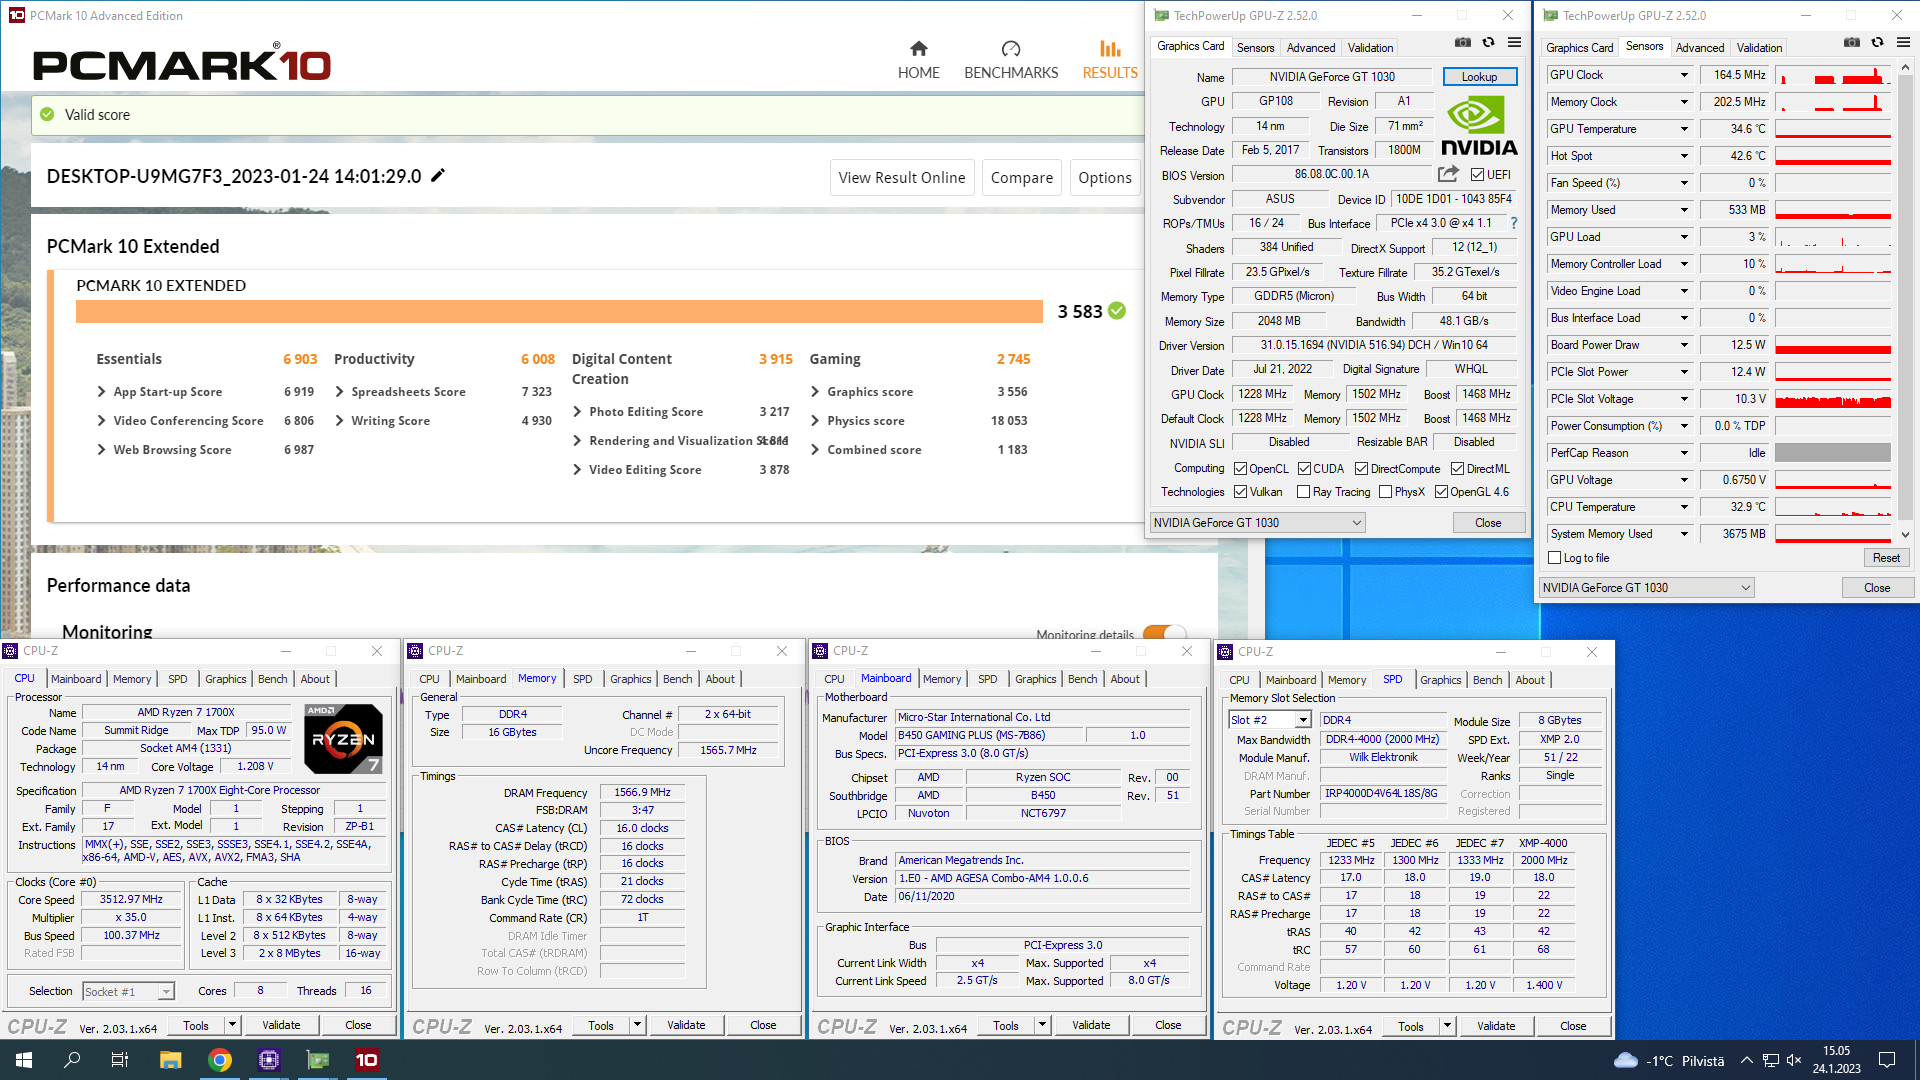The width and height of the screenshot is (1920, 1080).
Task: Click the camera icon in GPU-Z Sensors window
Action: 1852,43
